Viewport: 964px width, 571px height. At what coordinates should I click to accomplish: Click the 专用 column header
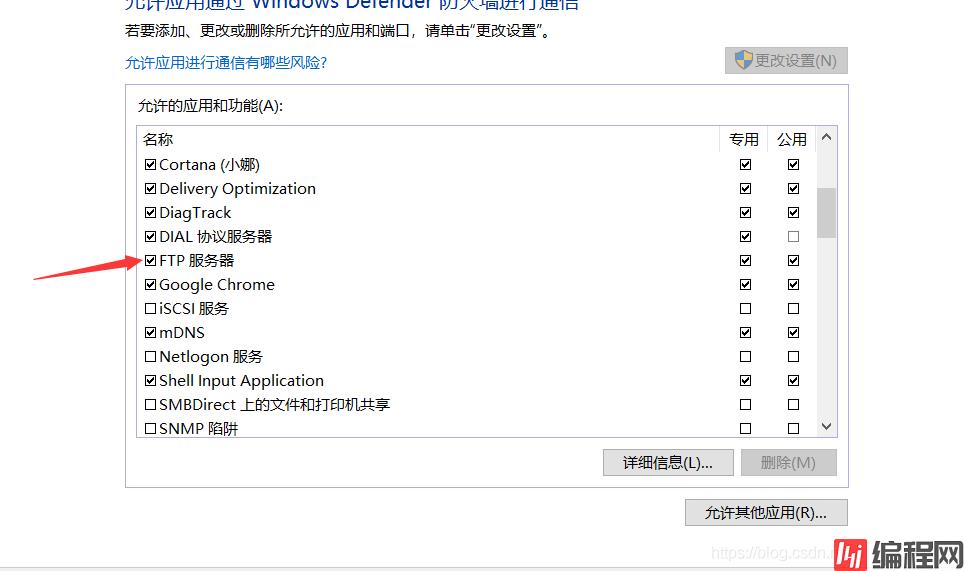744,140
